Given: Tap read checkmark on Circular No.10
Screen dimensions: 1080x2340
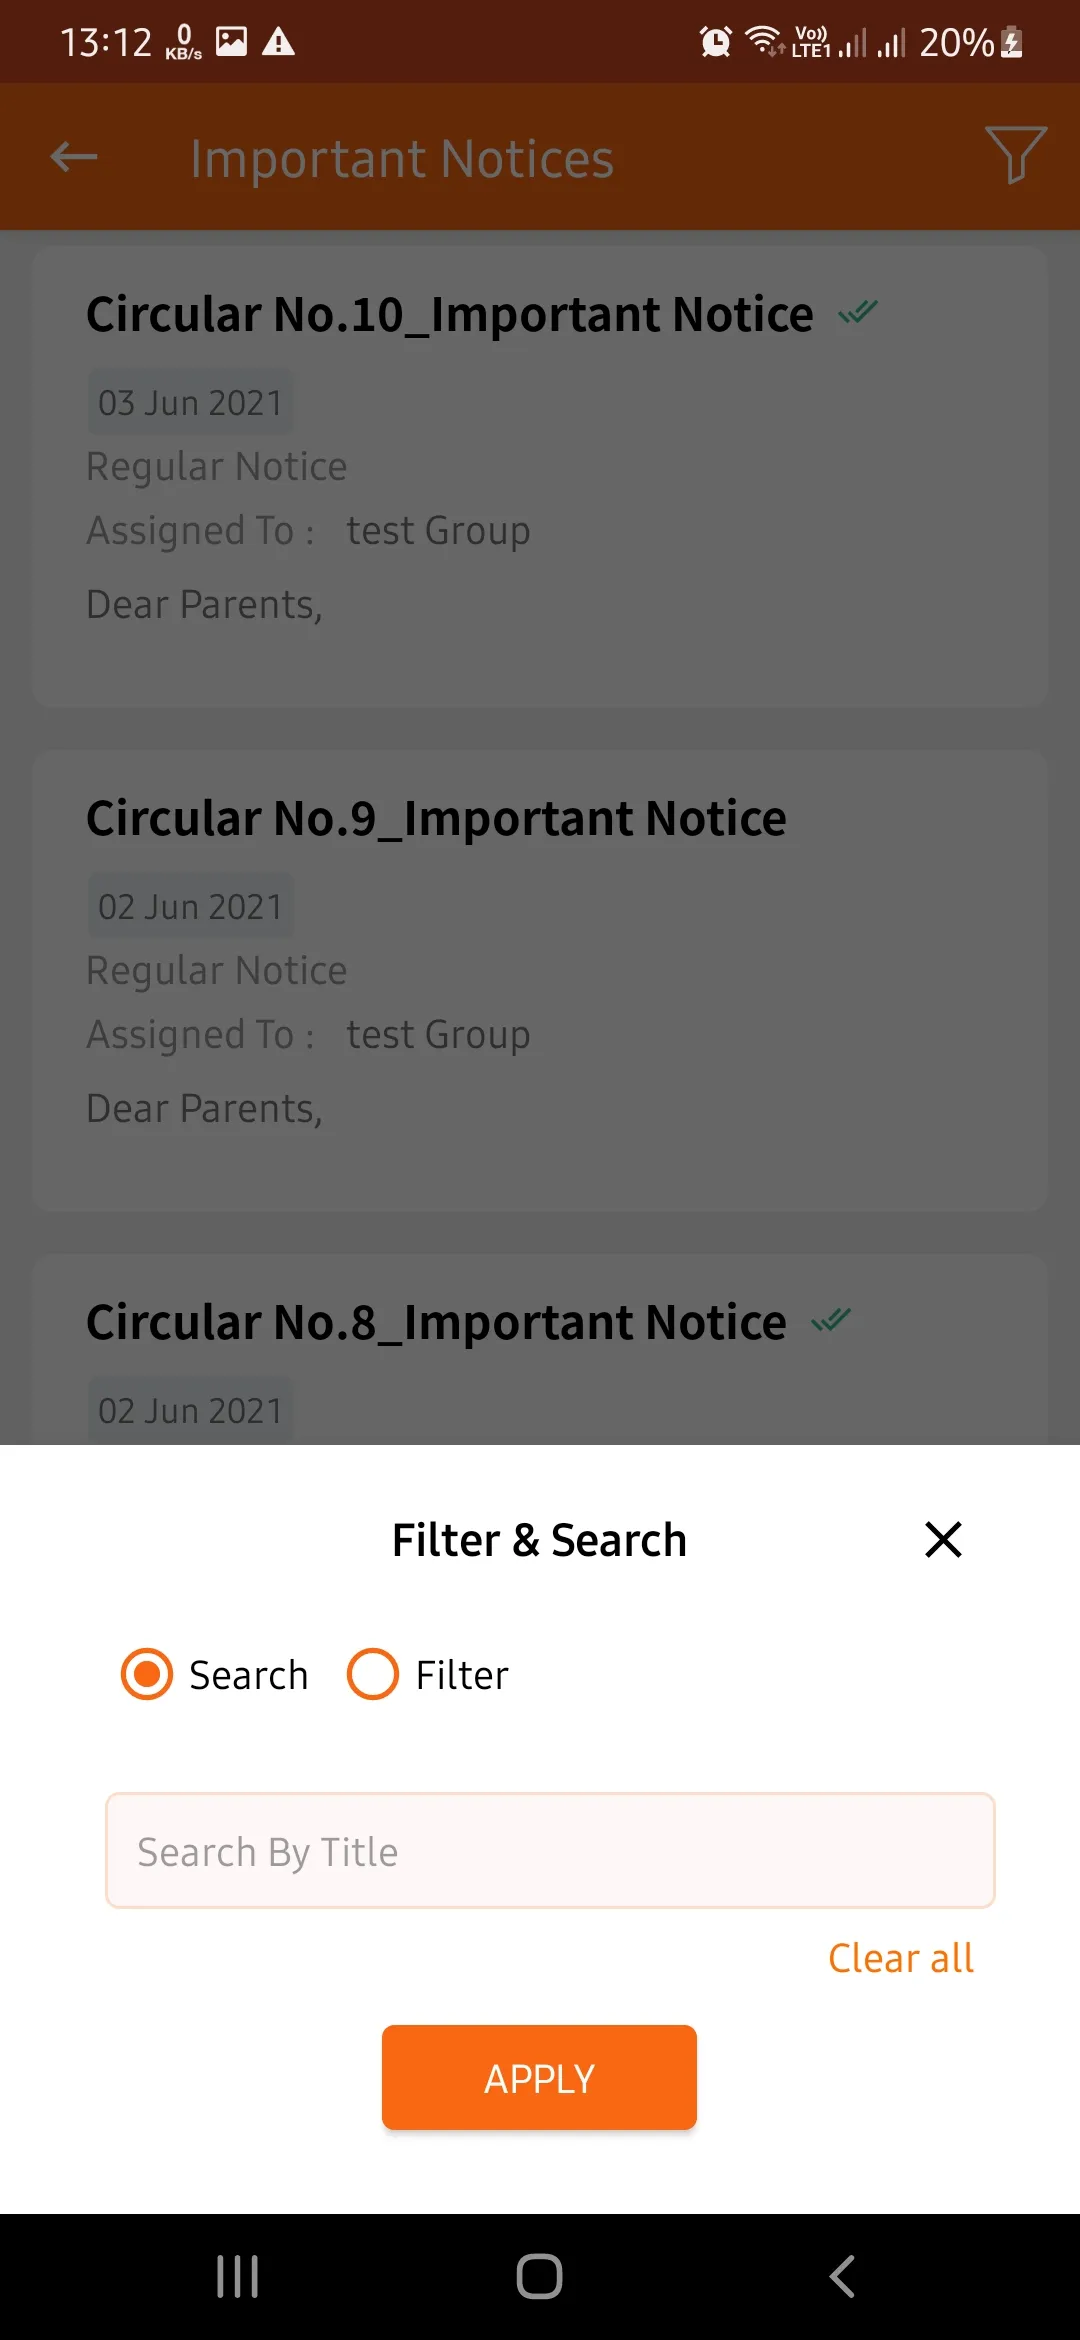Looking at the screenshot, I should [x=858, y=313].
